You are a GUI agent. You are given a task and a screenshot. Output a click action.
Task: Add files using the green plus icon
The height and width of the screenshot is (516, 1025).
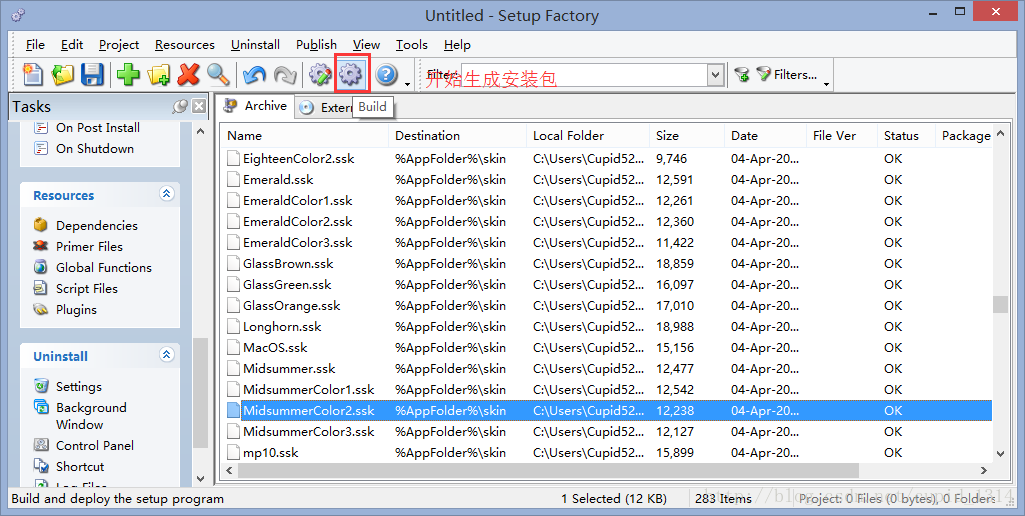pos(128,75)
